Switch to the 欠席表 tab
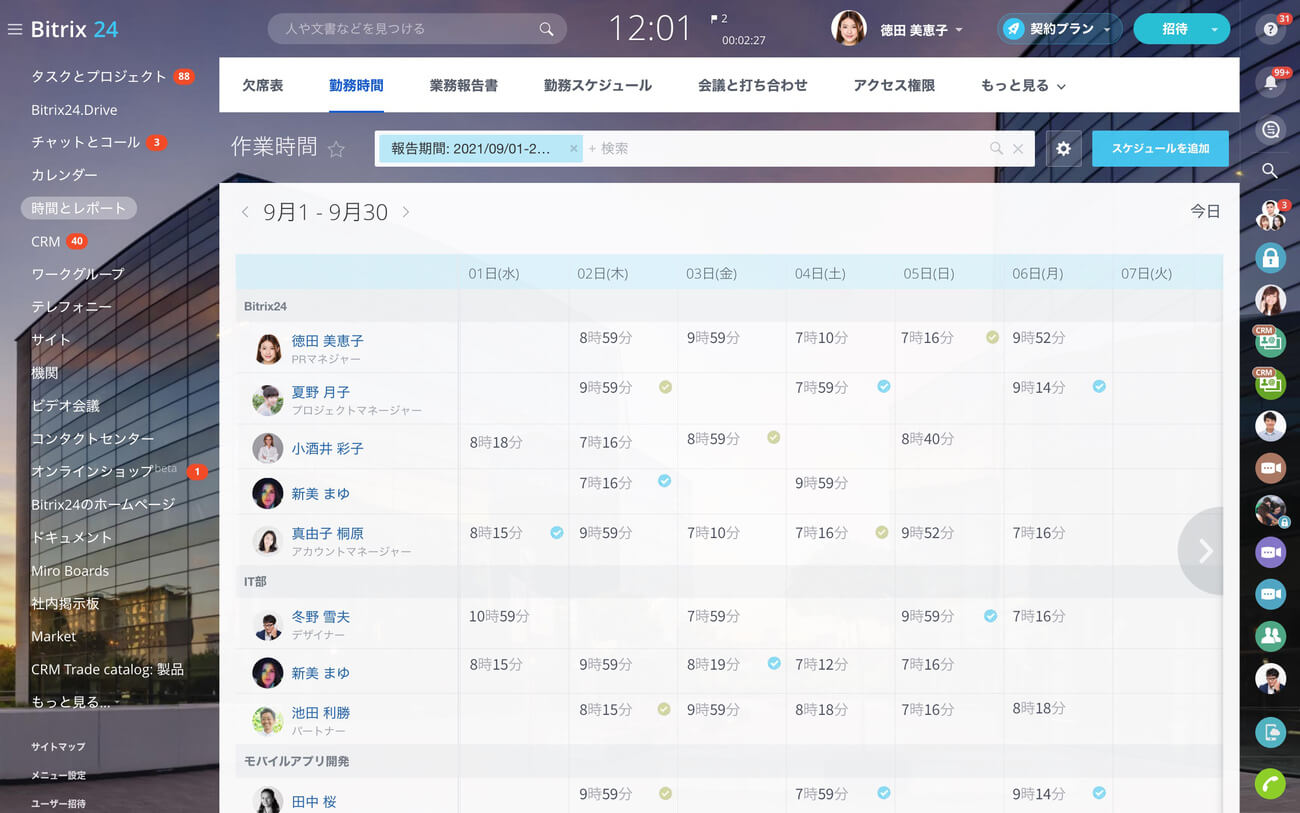The image size is (1300, 813). (263, 86)
